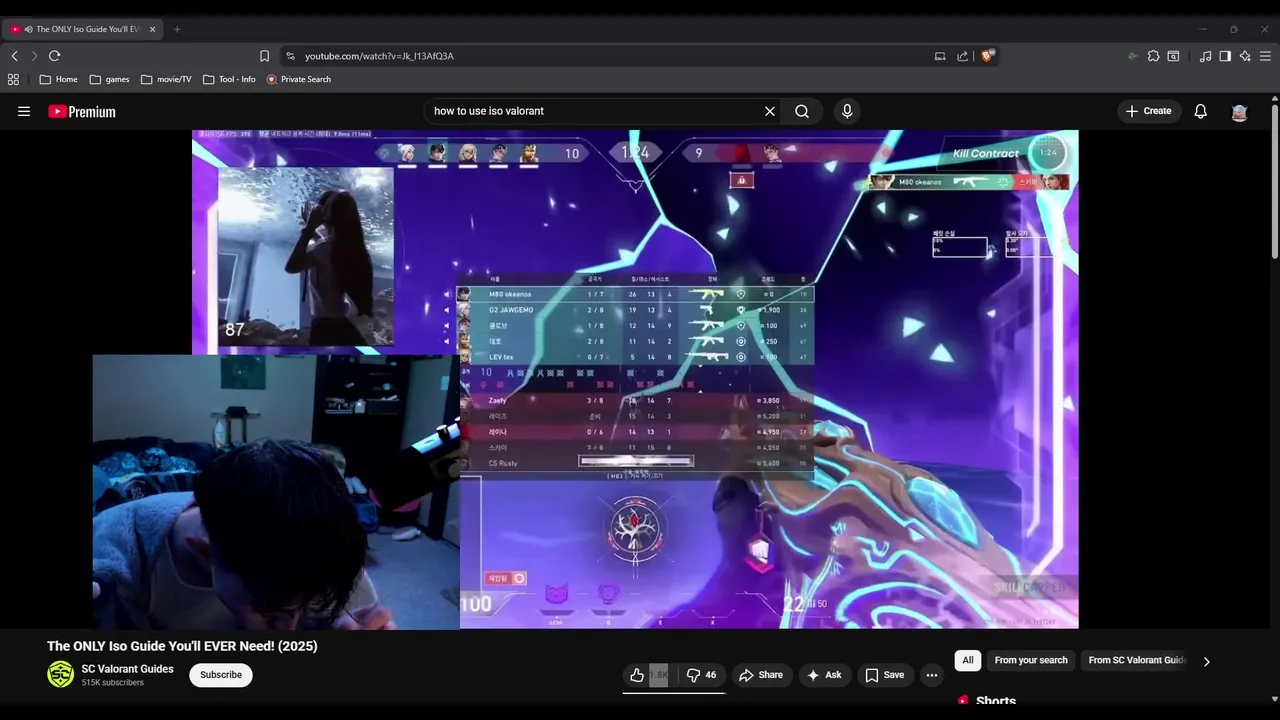
Task: Clear the search box with the X
Action: (770, 111)
